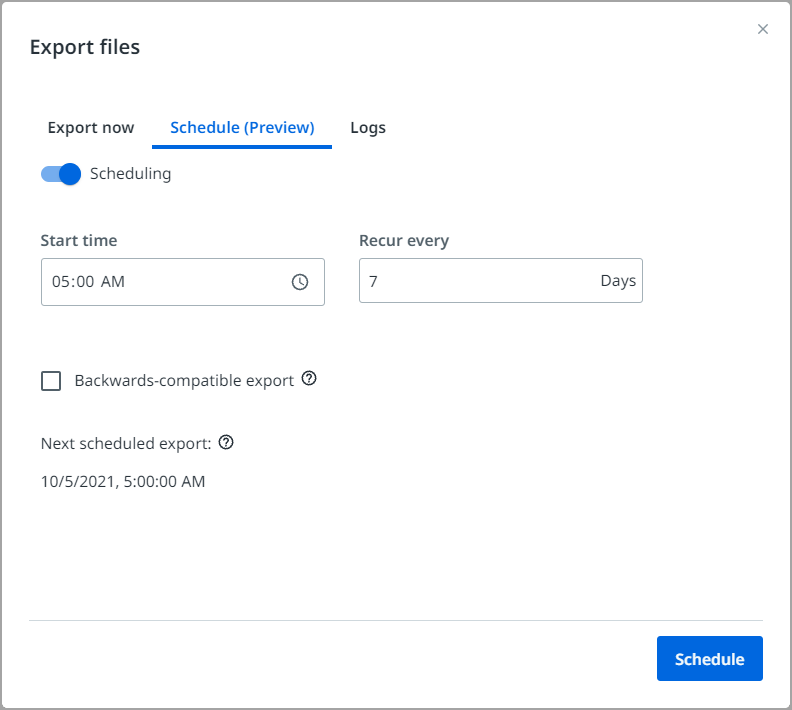
Task: Click the Backwards-compatible export label text
Action: 184,381
